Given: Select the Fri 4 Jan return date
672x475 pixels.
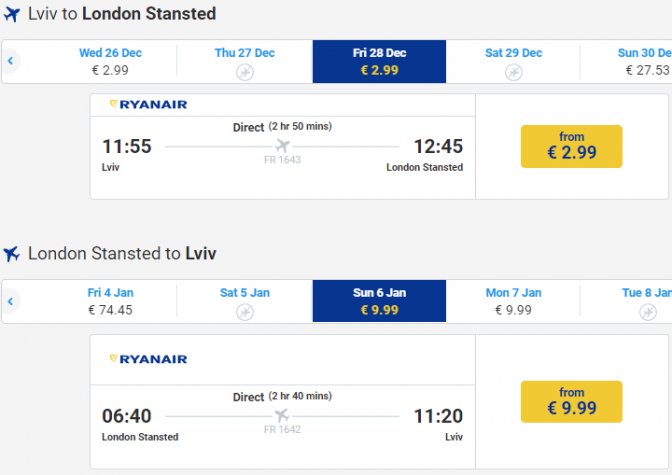Looking at the screenshot, I should (110, 301).
